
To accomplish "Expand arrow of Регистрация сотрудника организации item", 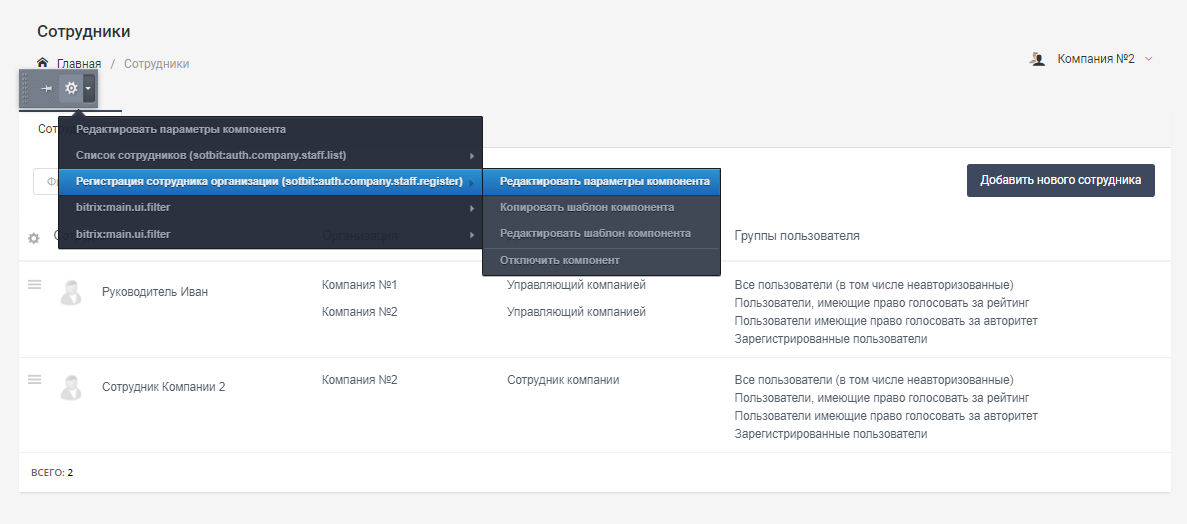I will pyautogui.click(x=472, y=182).
